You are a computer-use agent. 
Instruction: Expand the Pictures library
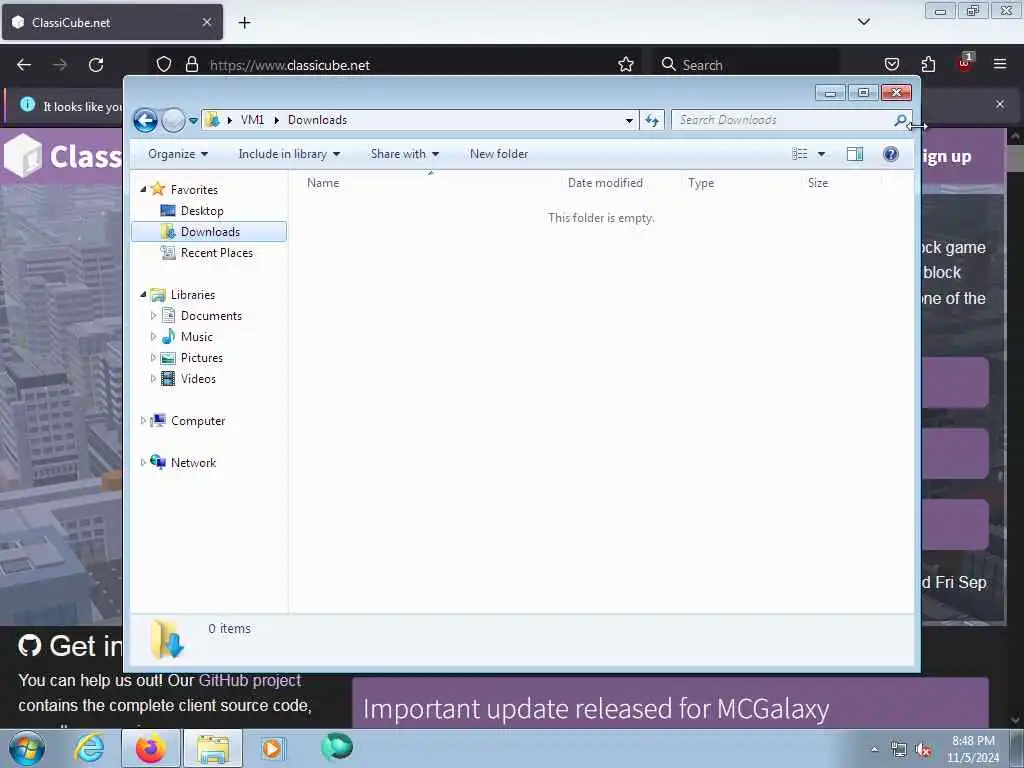tap(153, 357)
